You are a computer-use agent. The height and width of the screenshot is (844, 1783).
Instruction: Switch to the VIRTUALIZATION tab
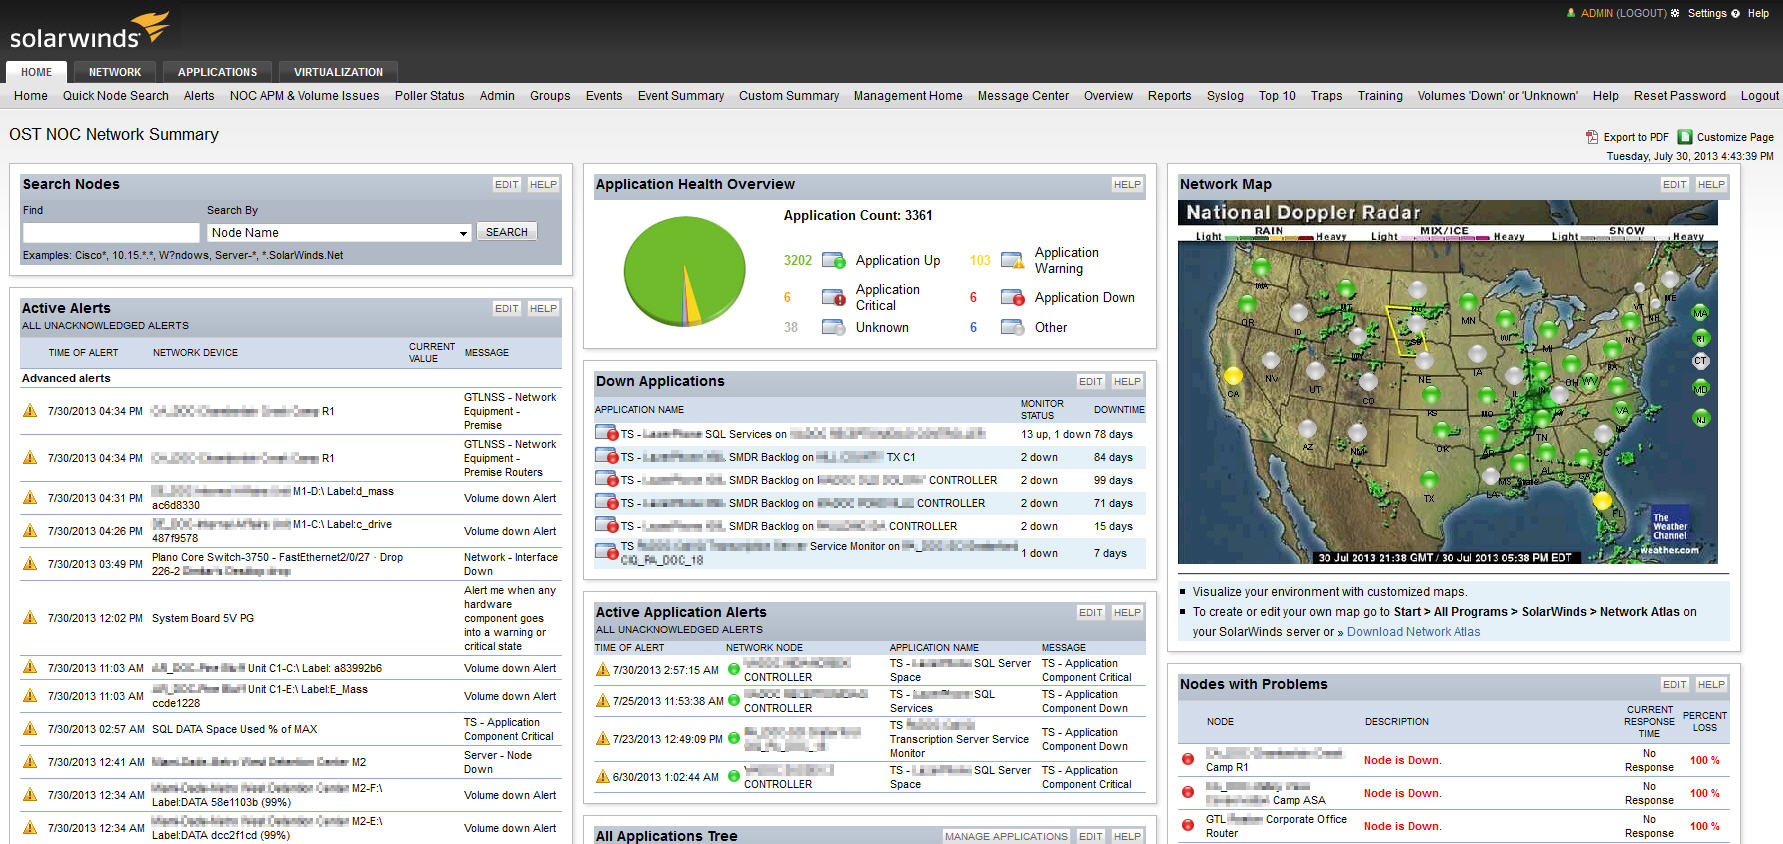[338, 72]
